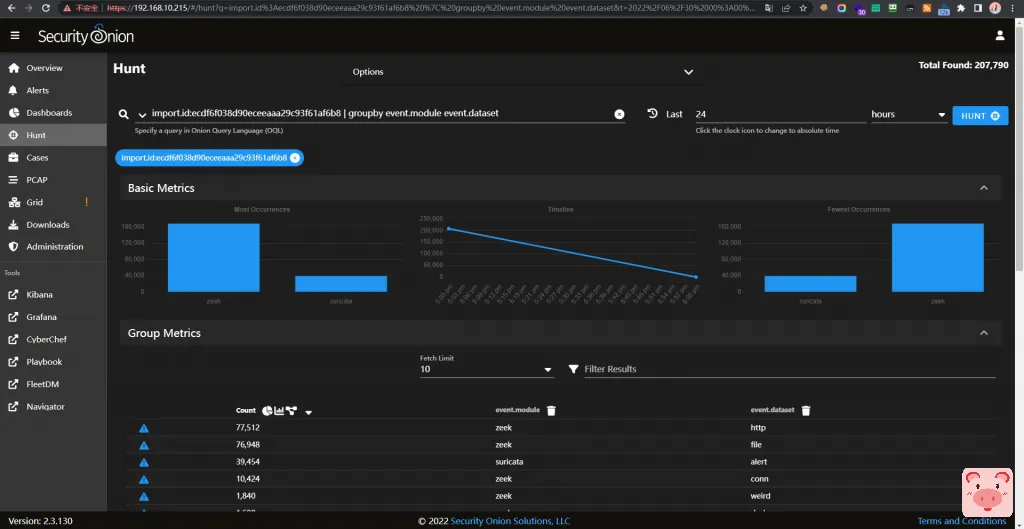
Task: Show pie chart for Count column
Action: pos(267,411)
